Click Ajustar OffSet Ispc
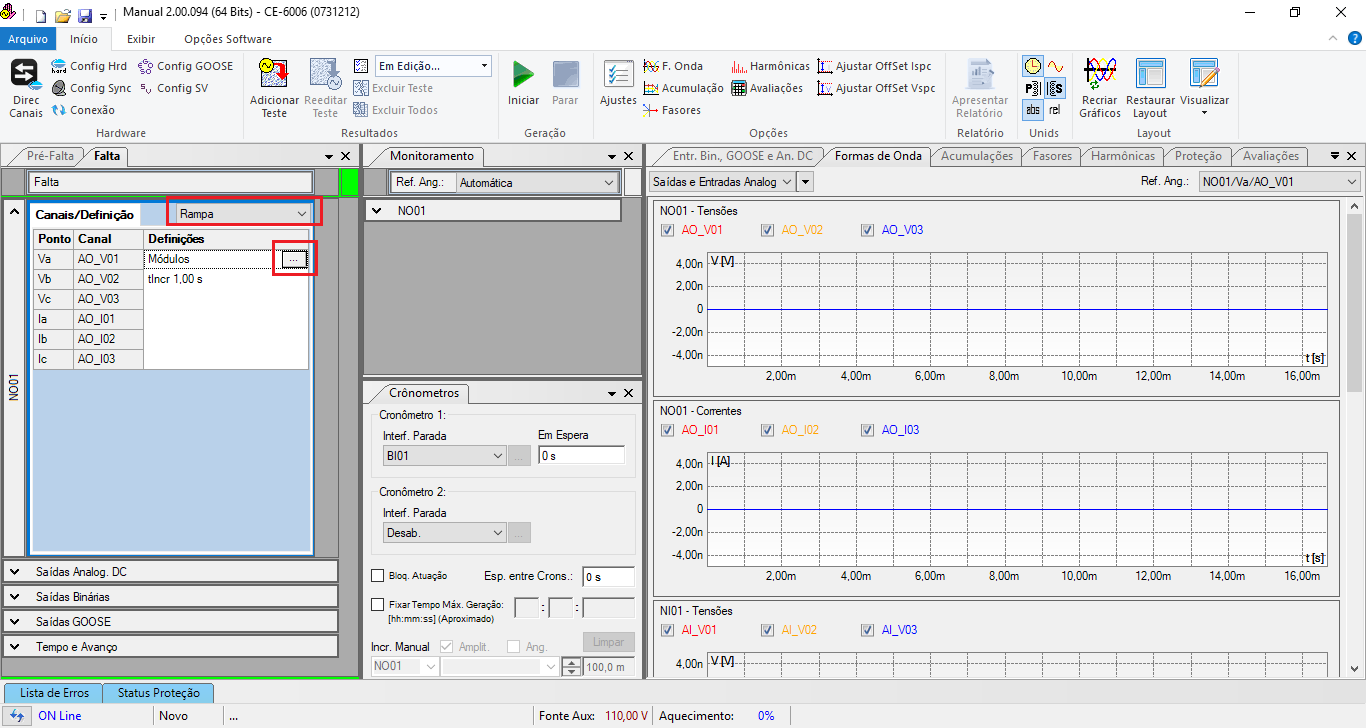 coord(874,66)
